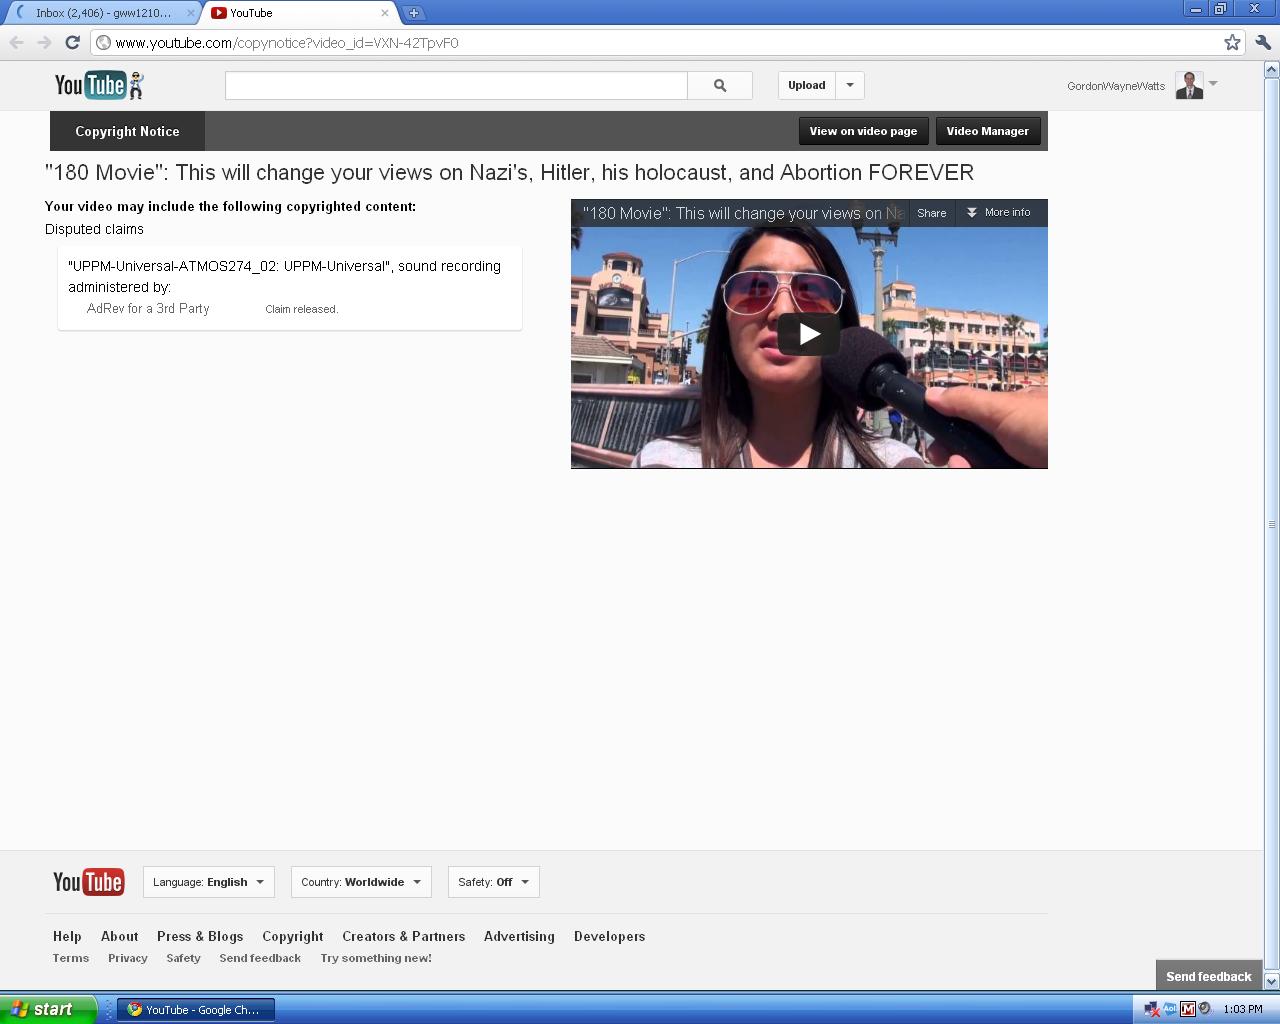Click GordonWayneWatts profile avatar
This screenshot has width=1280, height=1024.
click(x=1189, y=85)
